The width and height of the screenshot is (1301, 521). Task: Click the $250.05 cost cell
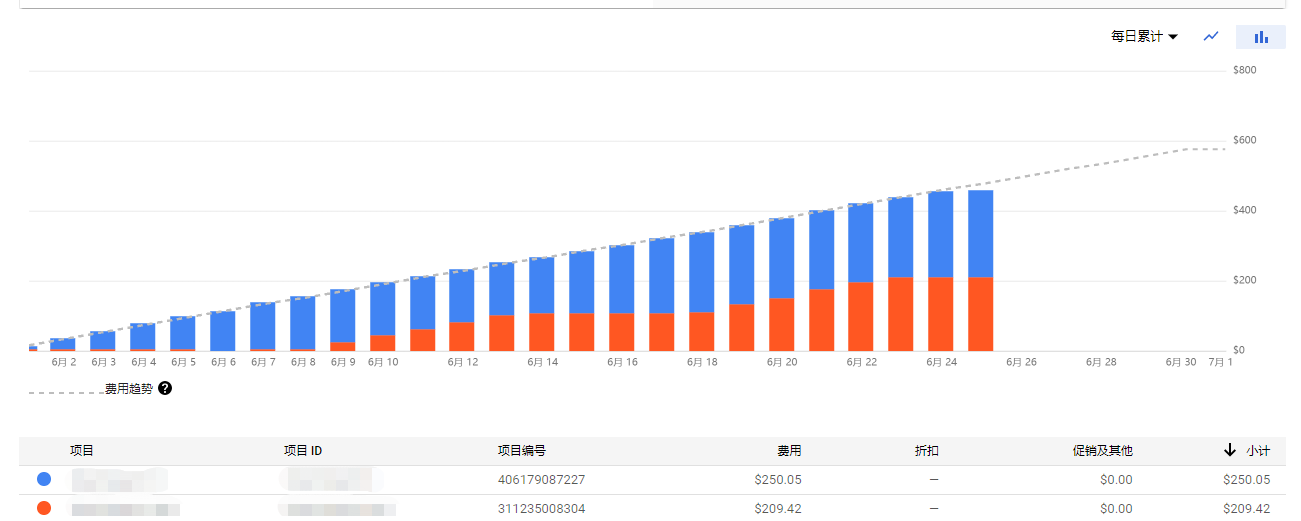(x=778, y=480)
